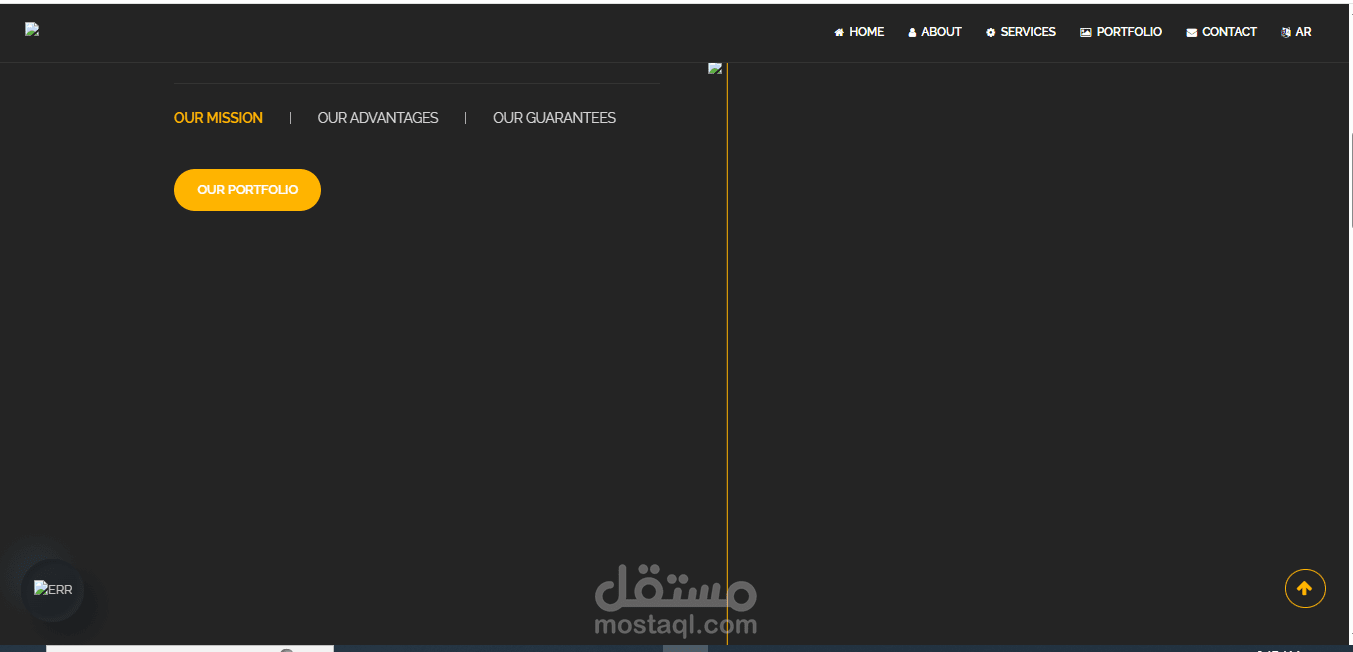Switch to the OUR ADVANTAGES tab
The width and height of the screenshot is (1353, 652).
point(378,118)
